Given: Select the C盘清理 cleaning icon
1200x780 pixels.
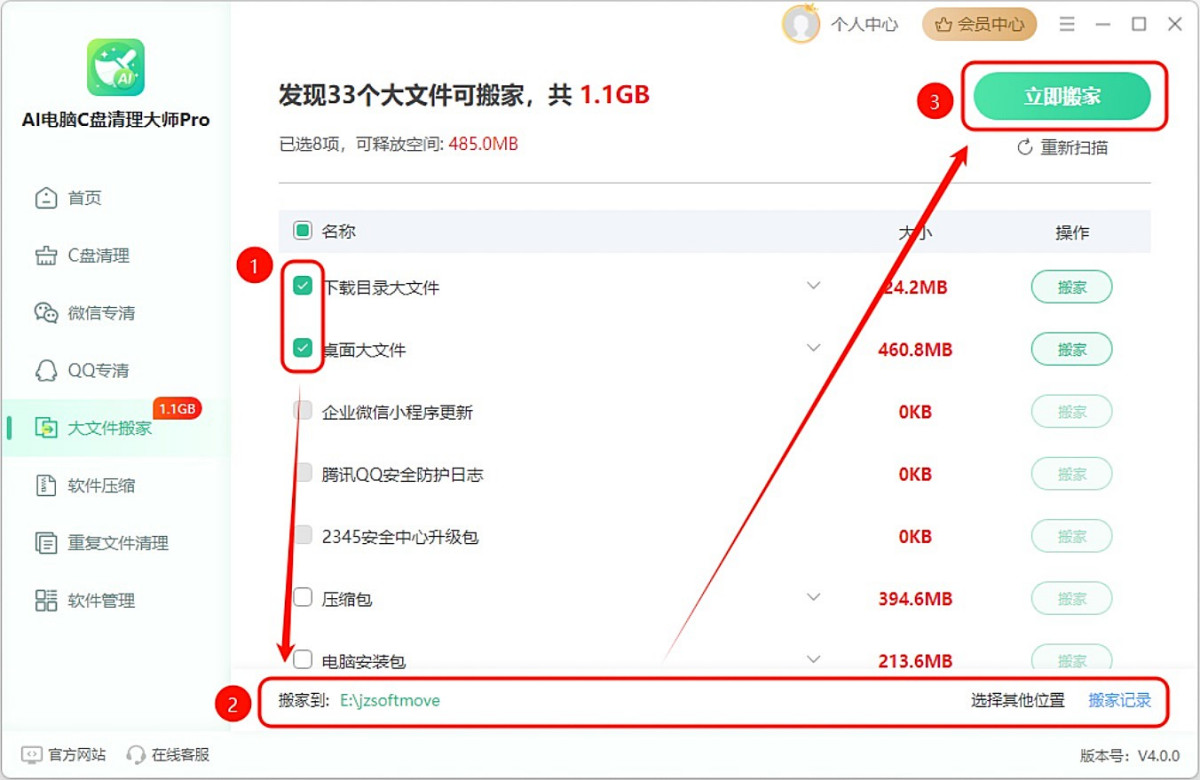Looking at the screenshot, I should 46,256.
